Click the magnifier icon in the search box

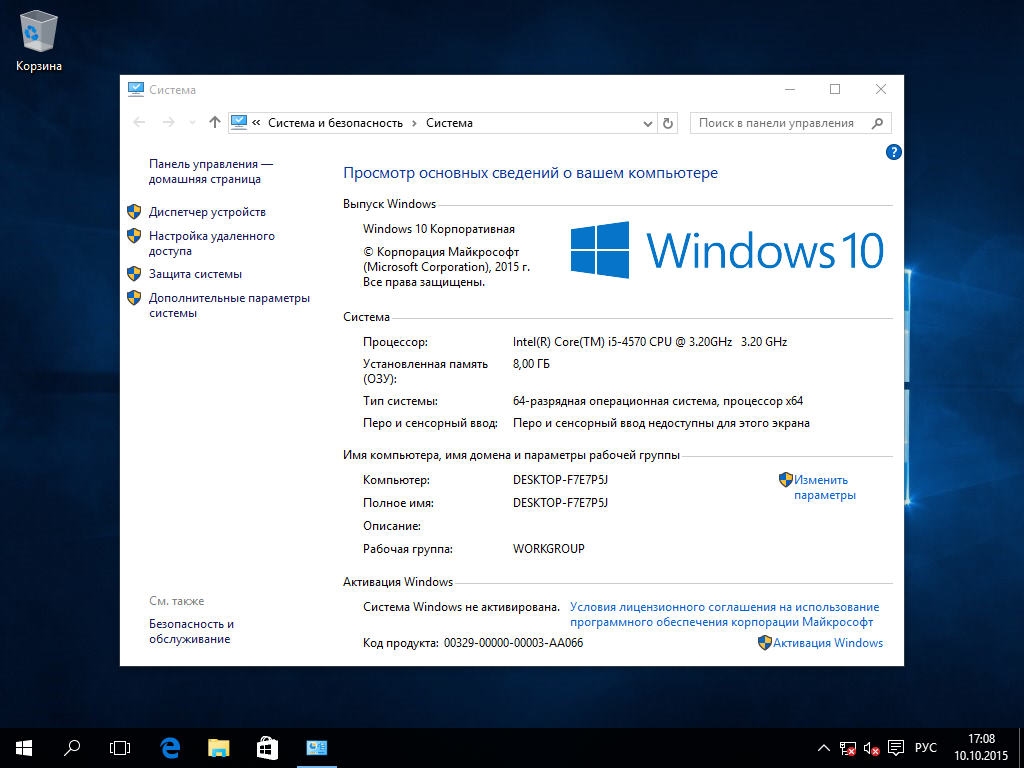tap(878, 123)
